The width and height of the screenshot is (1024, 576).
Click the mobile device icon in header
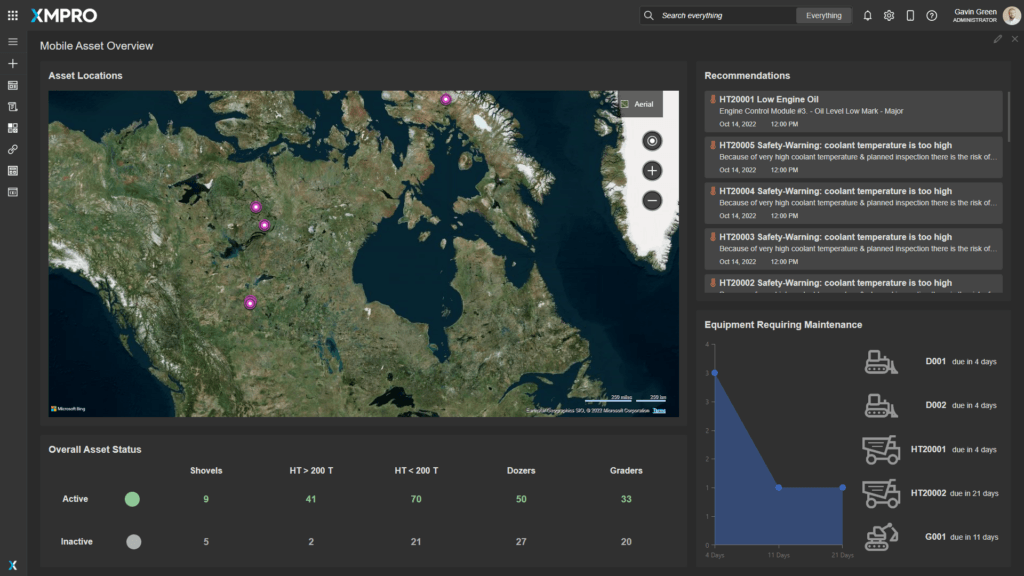(910, 16)
